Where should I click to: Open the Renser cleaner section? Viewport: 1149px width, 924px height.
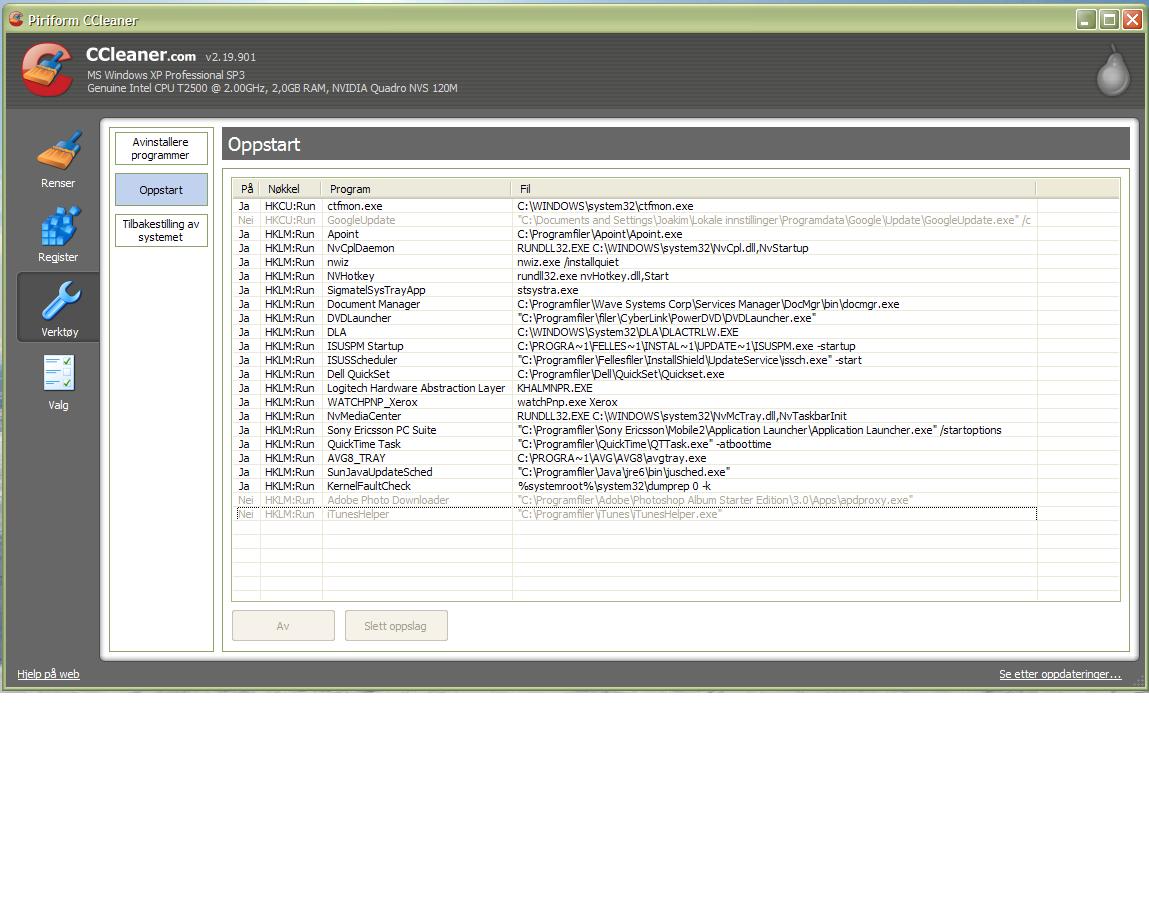point(58,160)
